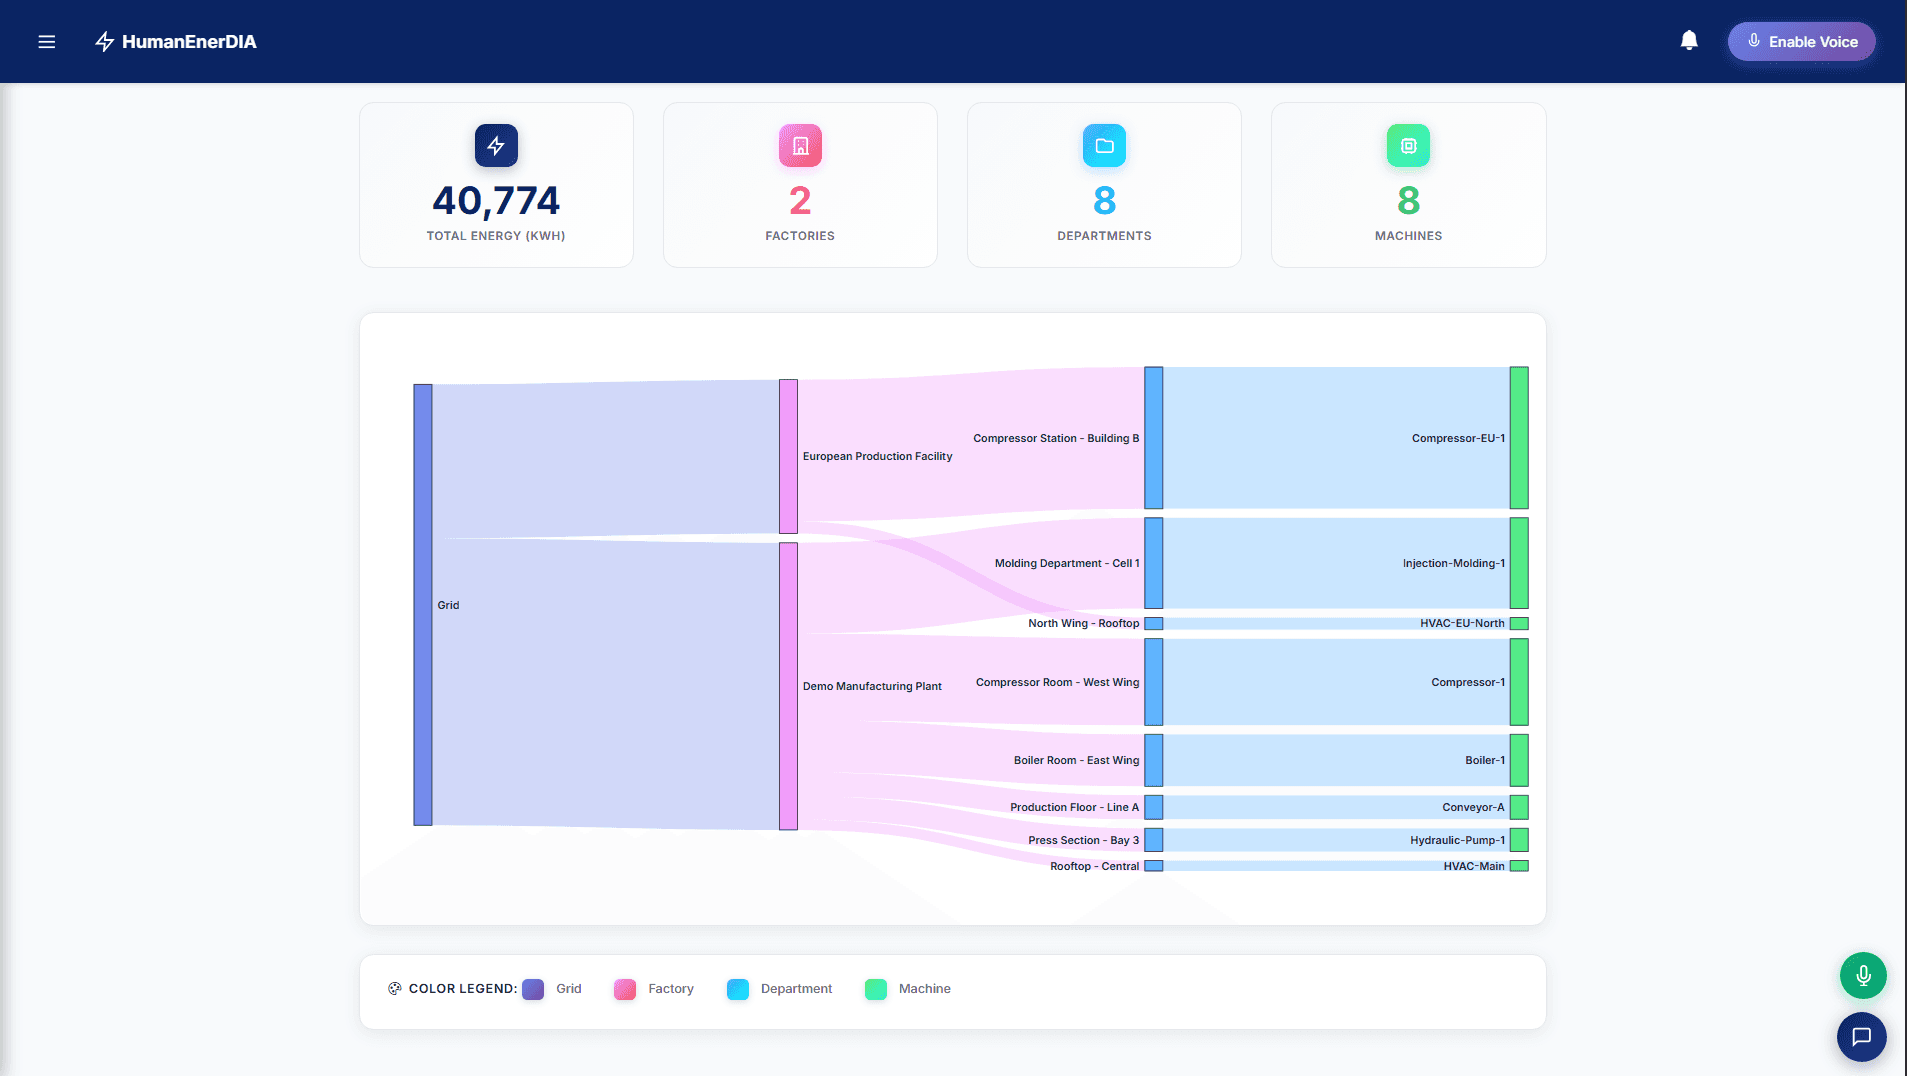Click the Factory color swatch in the legend

coord(625,988)
